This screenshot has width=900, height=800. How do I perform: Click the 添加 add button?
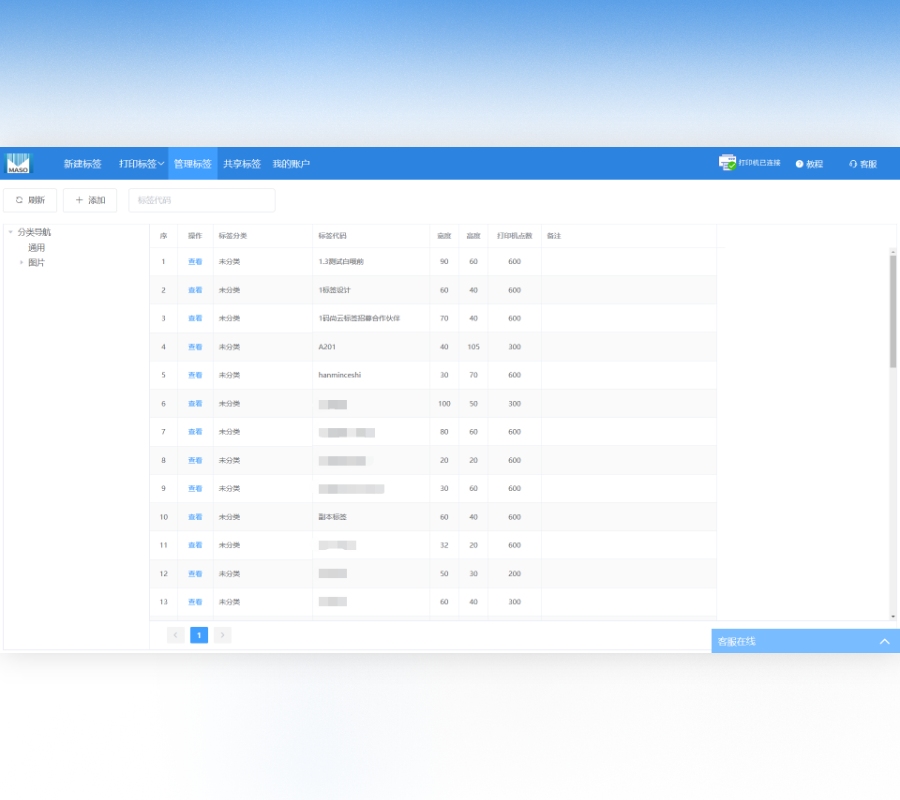[90, 200]
